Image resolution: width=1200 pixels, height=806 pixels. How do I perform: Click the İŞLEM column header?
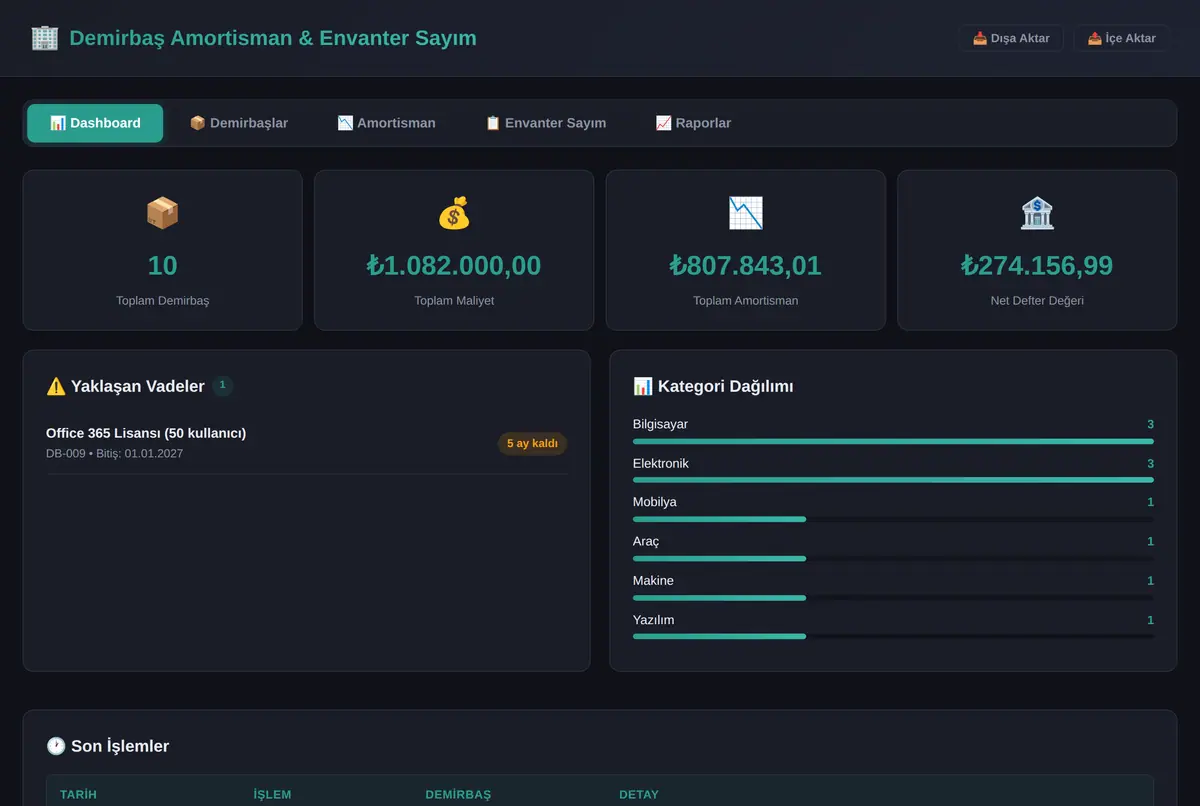click(x=273, y=795)
